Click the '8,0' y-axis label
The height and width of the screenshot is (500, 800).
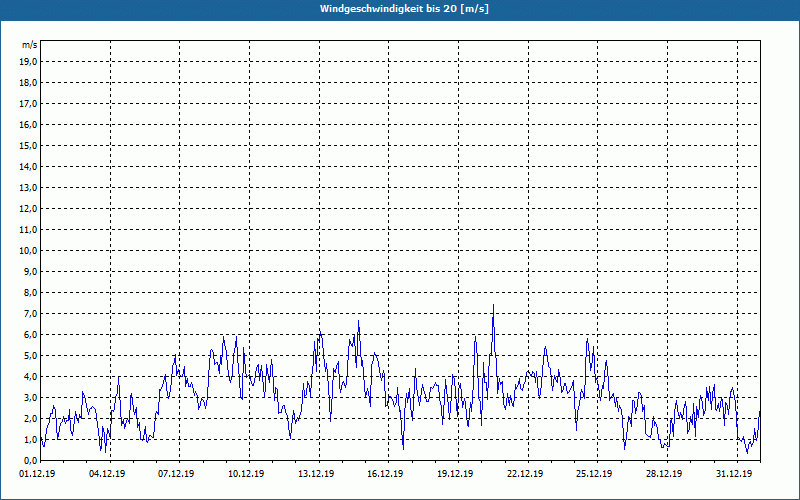click(x=30, y=293)
